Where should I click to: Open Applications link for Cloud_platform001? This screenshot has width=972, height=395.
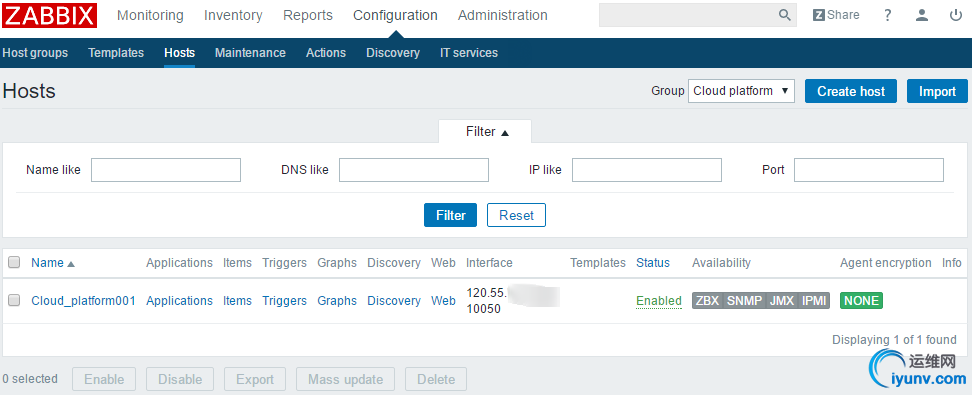[x=179, y=301]
